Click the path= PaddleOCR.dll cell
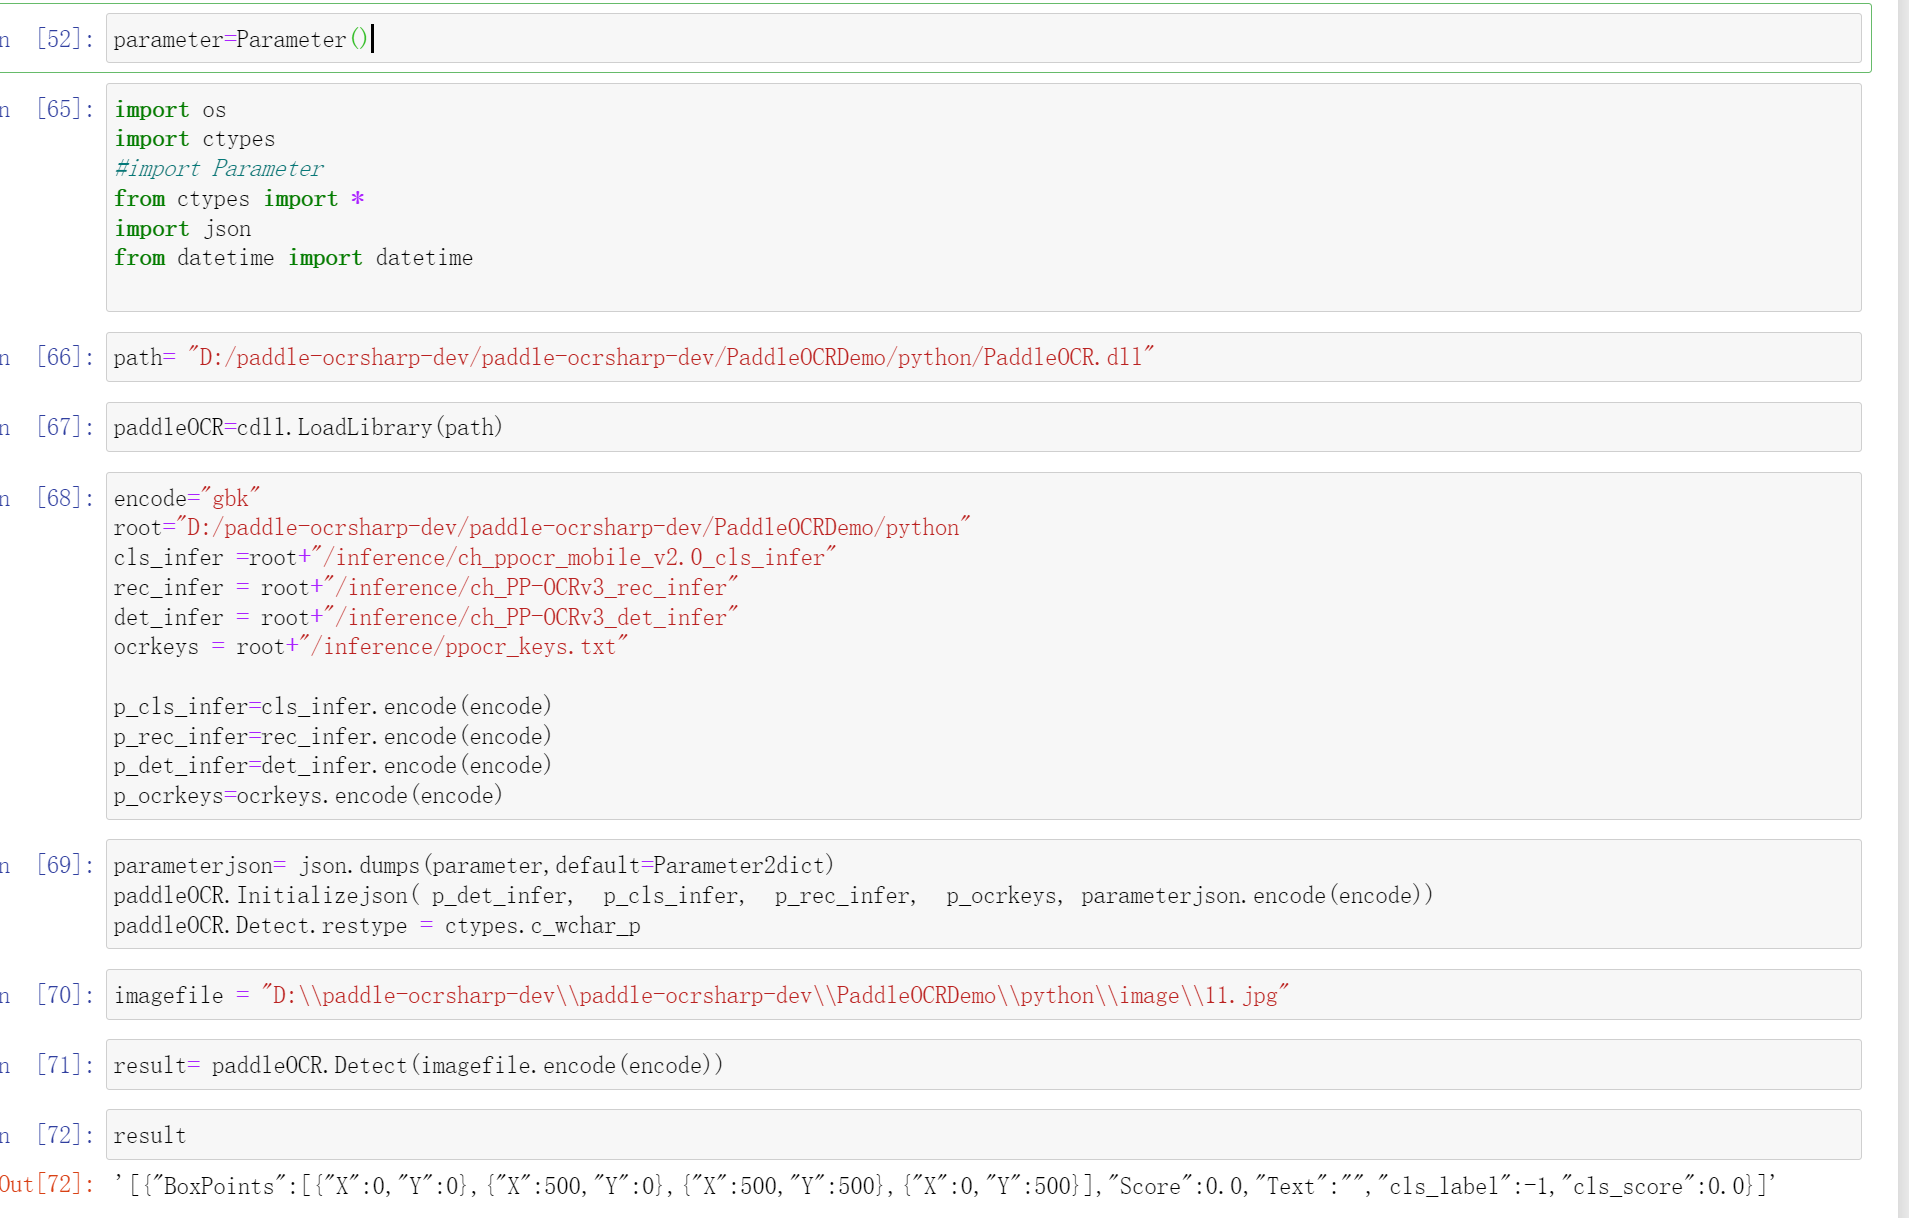Screen dimensions: 1909x1218 [983, 357]
